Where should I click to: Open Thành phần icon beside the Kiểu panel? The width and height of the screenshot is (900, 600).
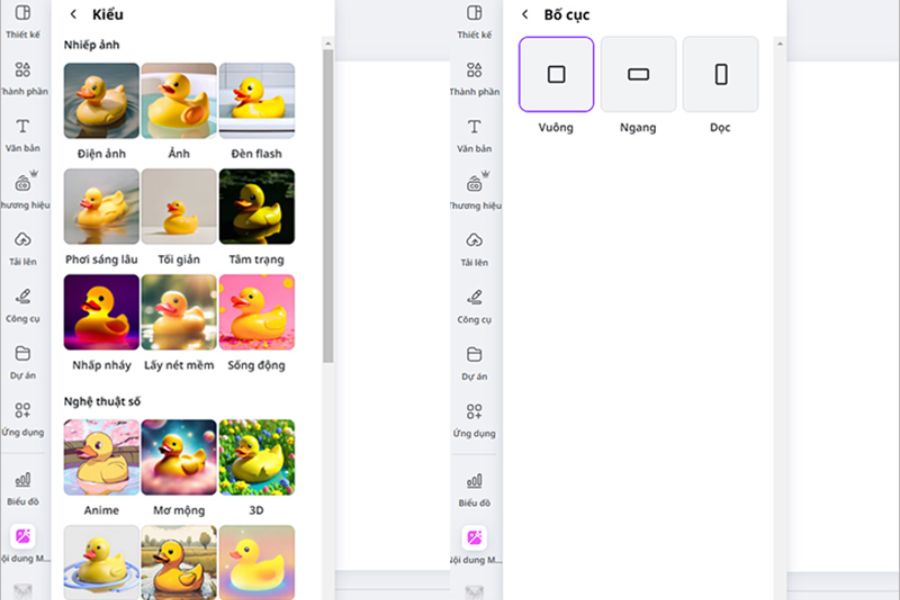23,70
